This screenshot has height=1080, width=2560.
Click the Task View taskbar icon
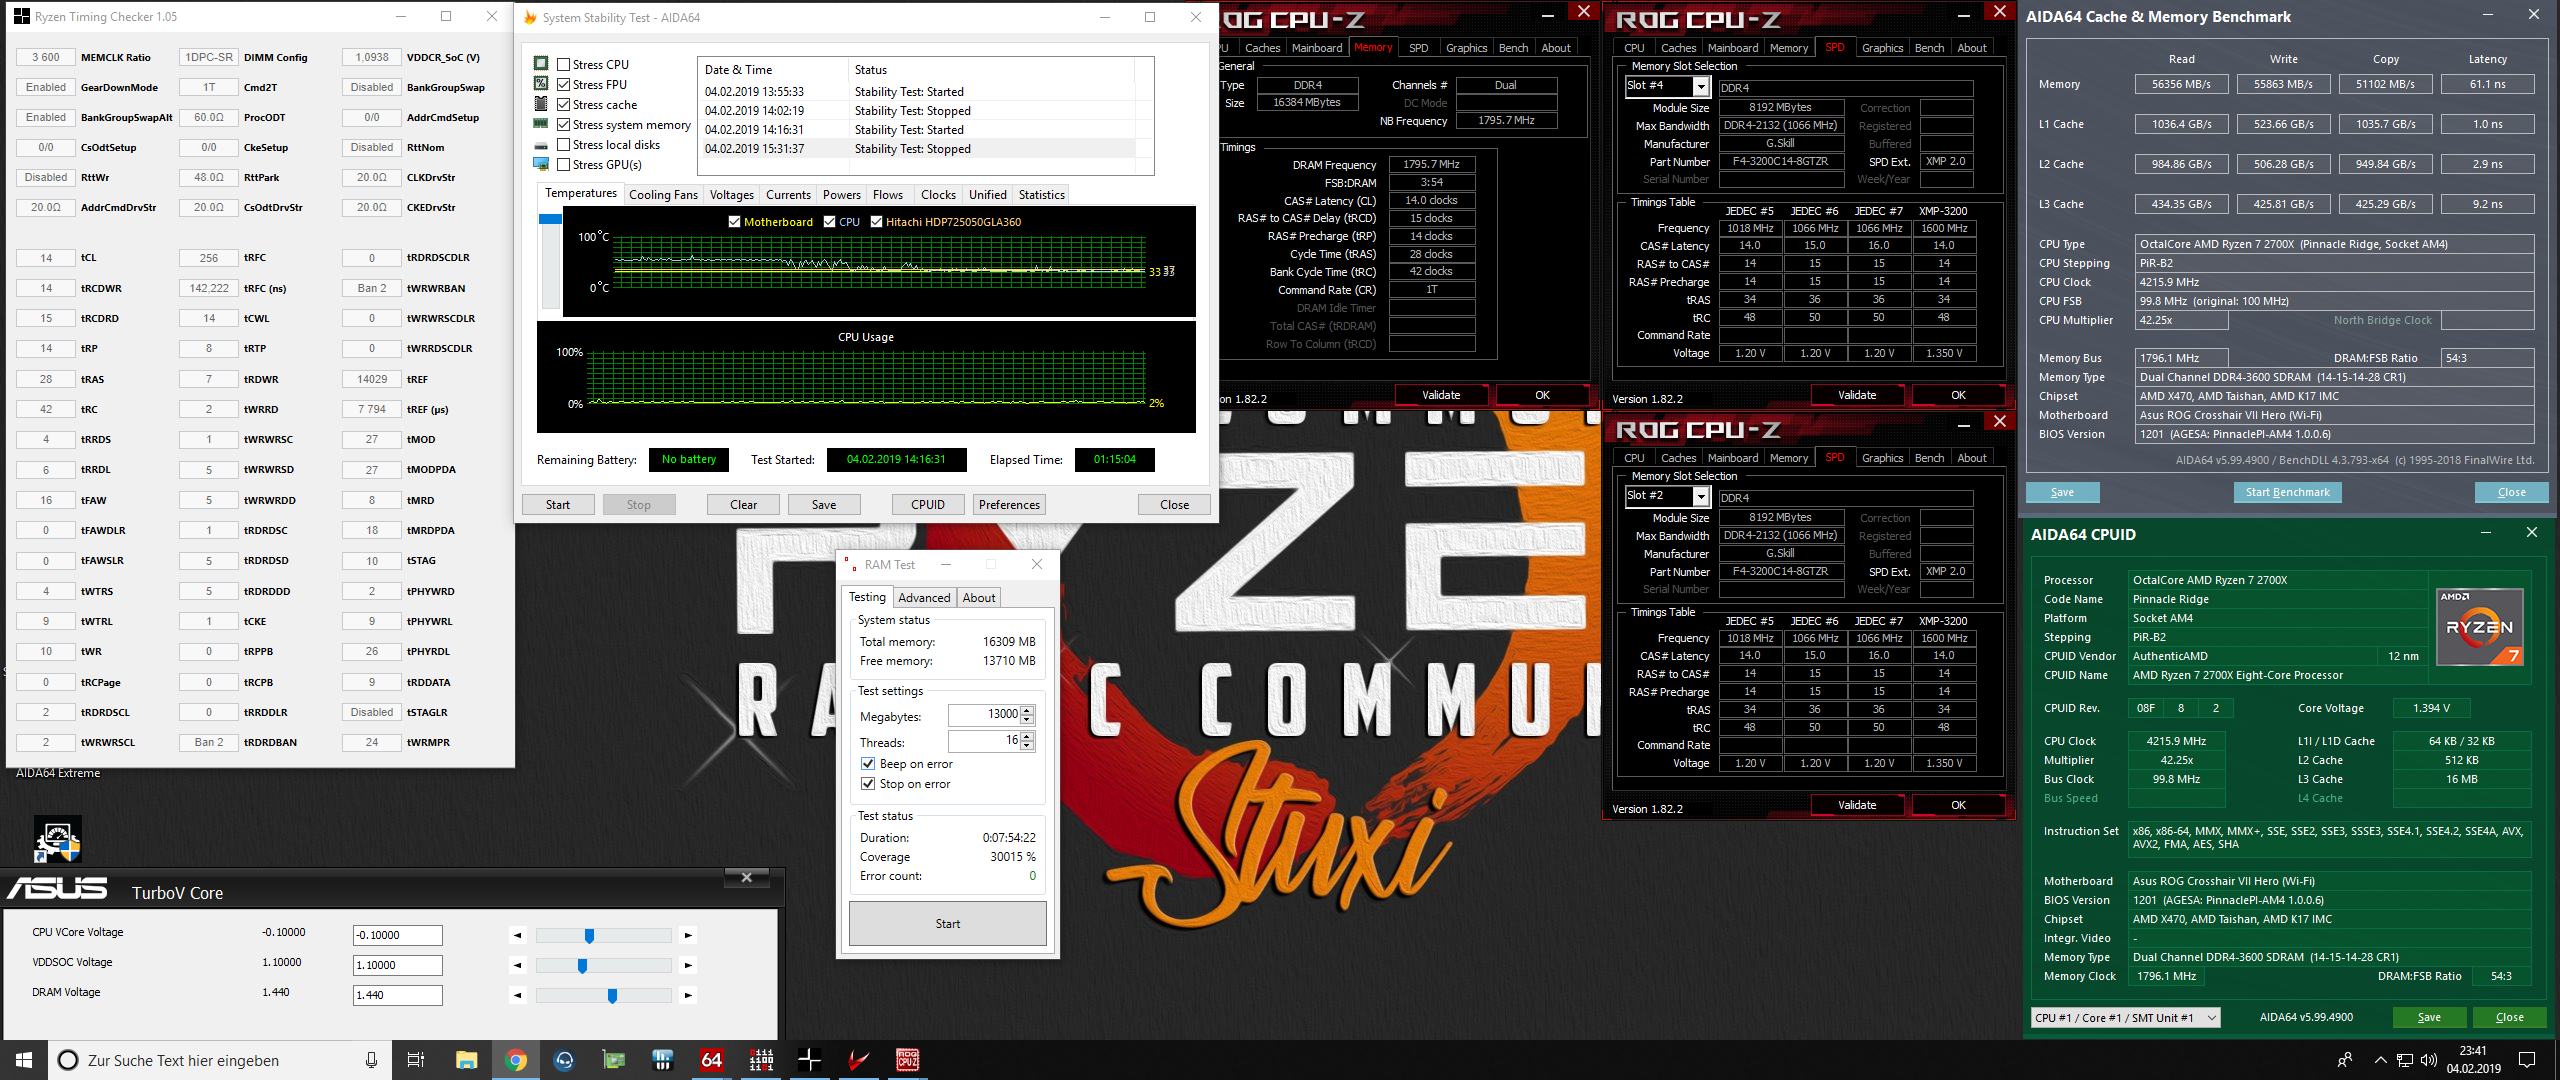point(416,1060)
